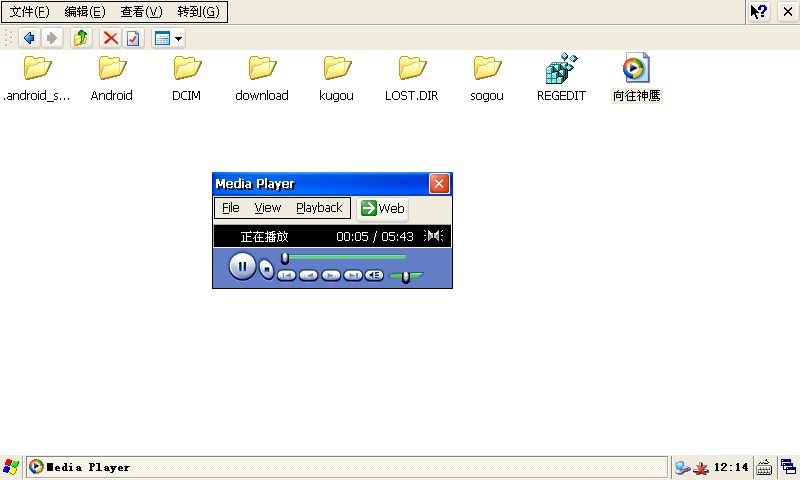Click the volume slider handle
800x480 pixels.
tap(406, 277)
